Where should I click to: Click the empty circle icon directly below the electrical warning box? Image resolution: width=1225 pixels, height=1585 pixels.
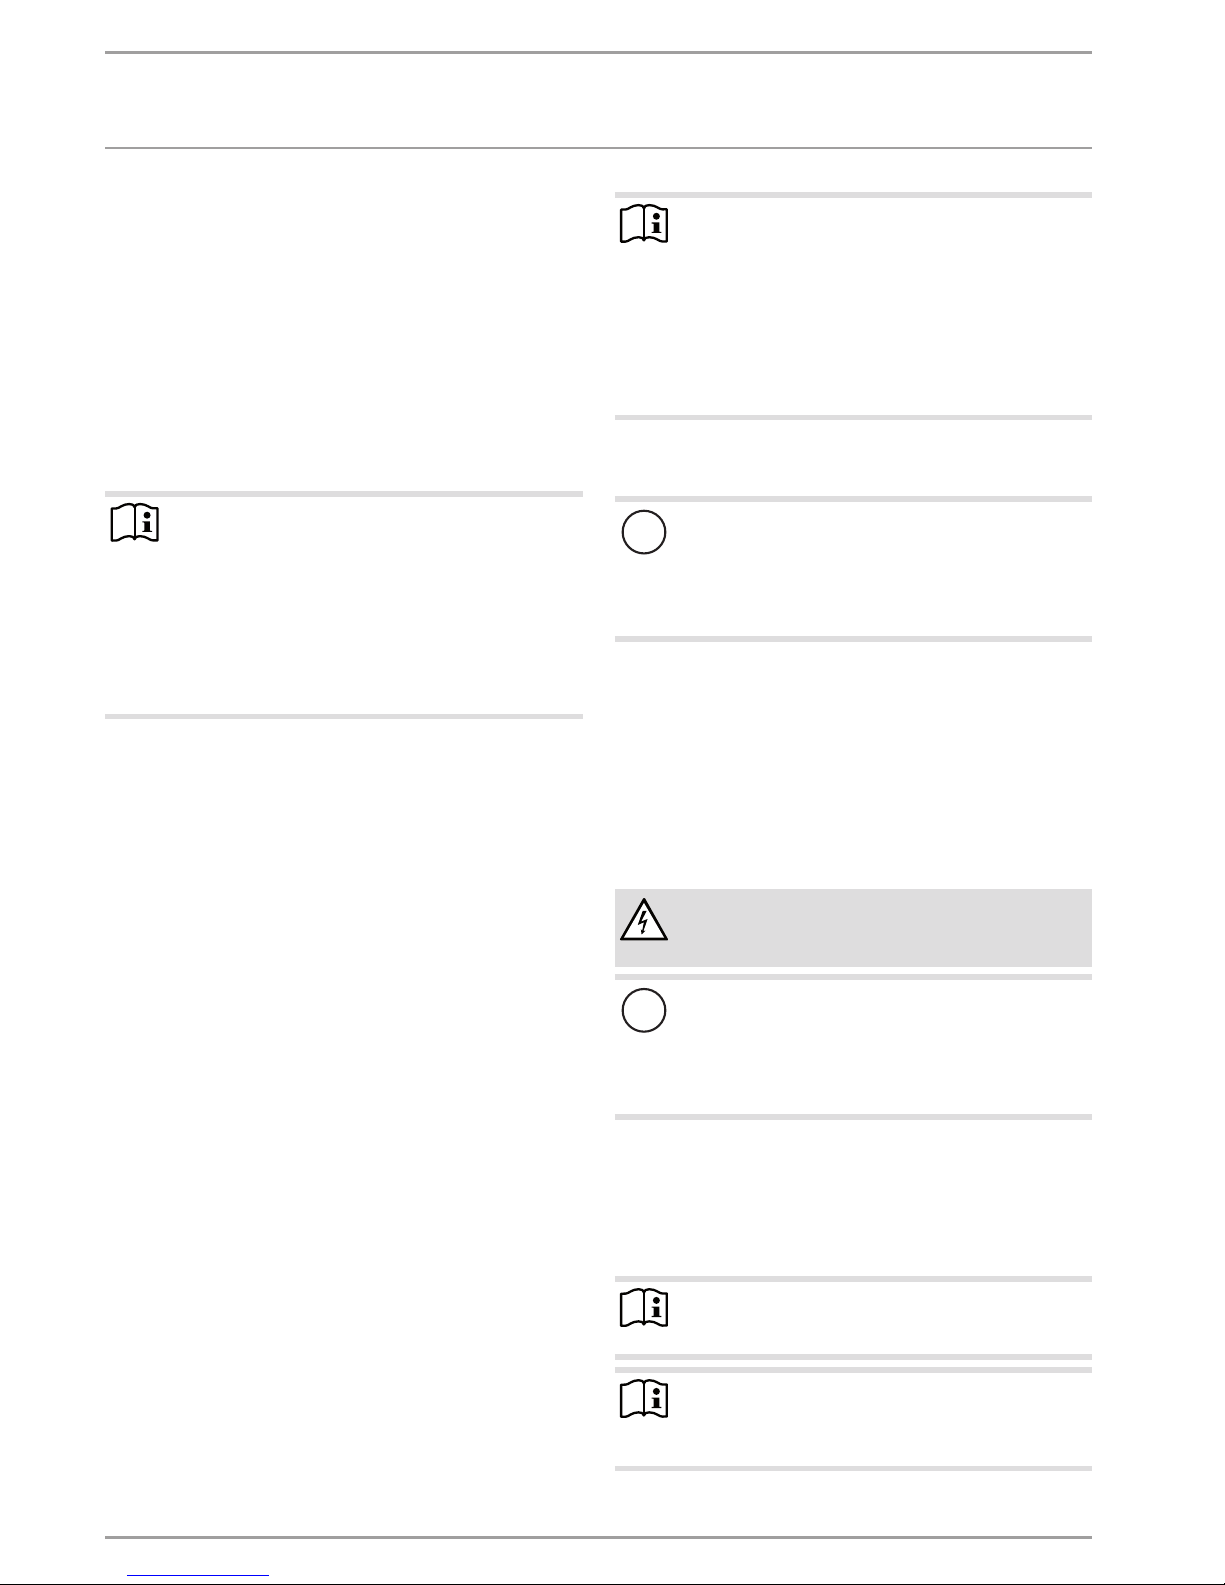click(644, 1011)
